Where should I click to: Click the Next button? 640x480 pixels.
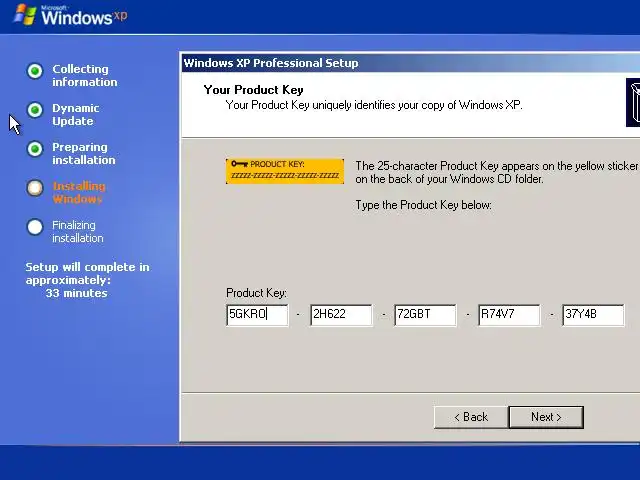click(546, 417)
